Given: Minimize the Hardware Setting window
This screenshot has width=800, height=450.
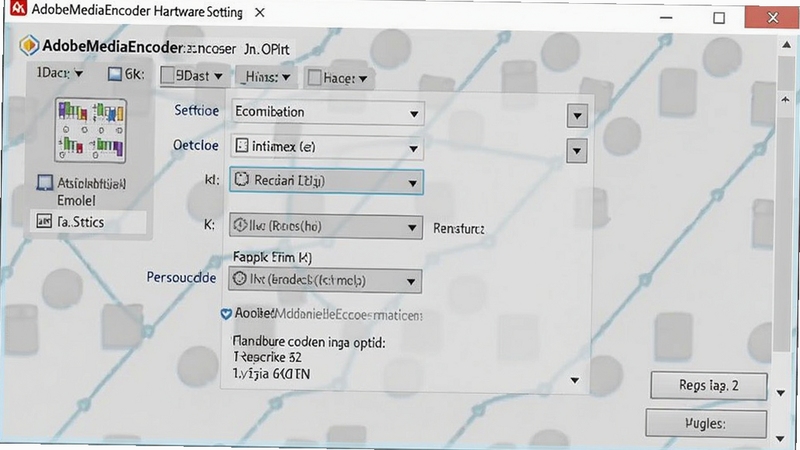Looking at the screenshot, I should [666, 17].
